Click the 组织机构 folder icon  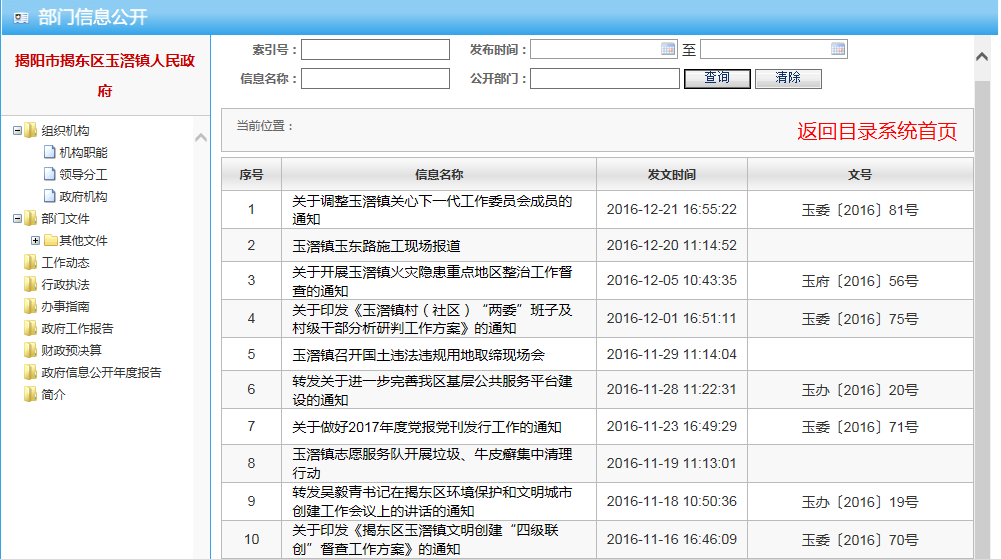coord(30,130)
